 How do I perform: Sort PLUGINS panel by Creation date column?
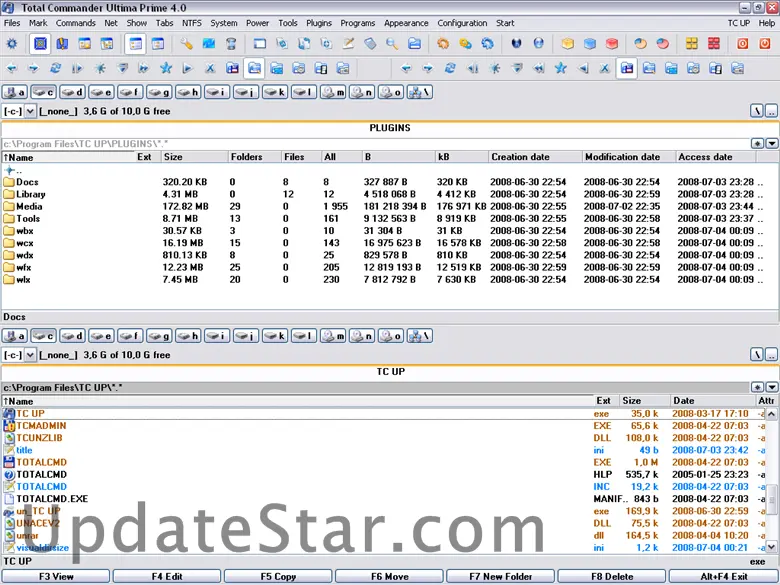click(535, 157)
